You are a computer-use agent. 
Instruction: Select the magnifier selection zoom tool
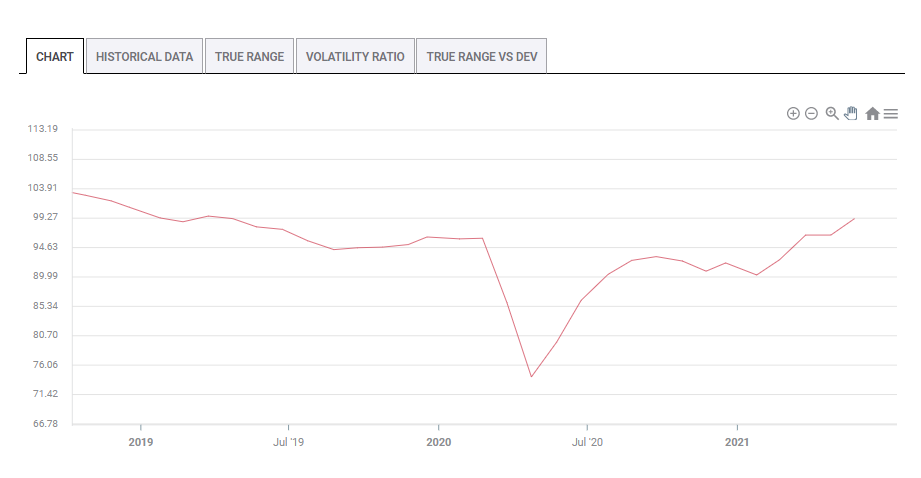[832, 113]
